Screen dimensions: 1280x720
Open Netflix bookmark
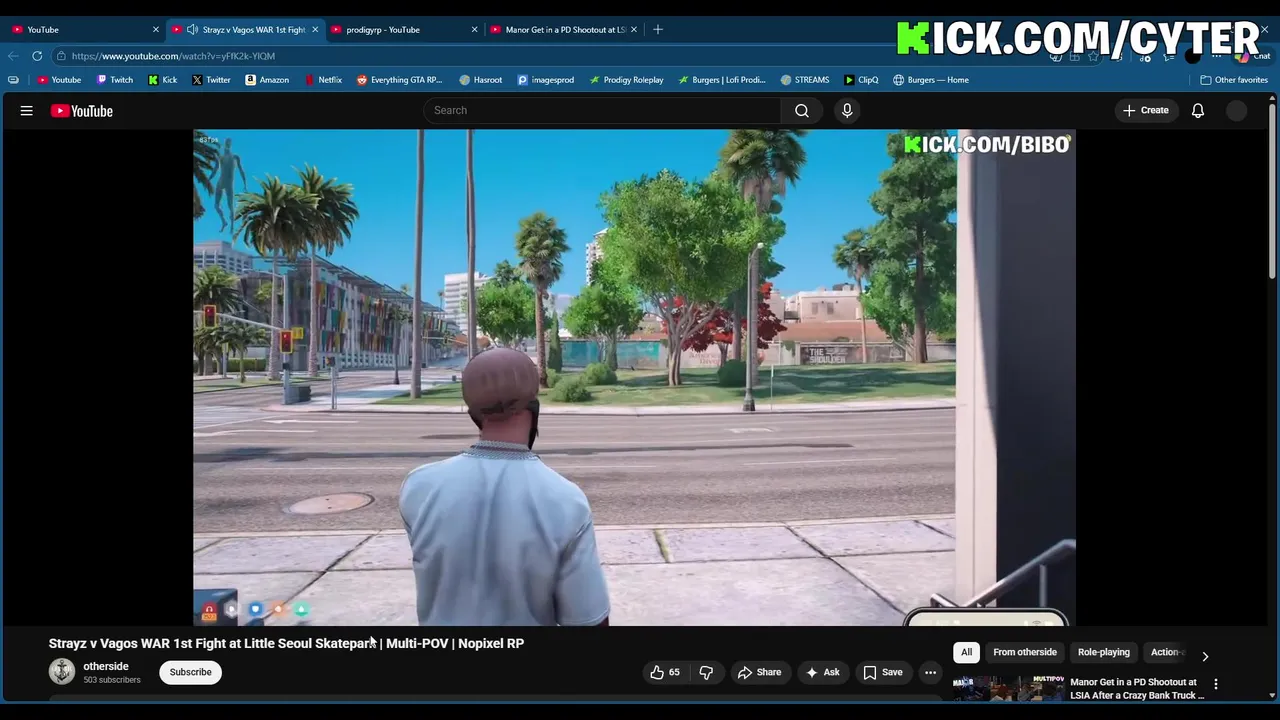tap(322, 80)
